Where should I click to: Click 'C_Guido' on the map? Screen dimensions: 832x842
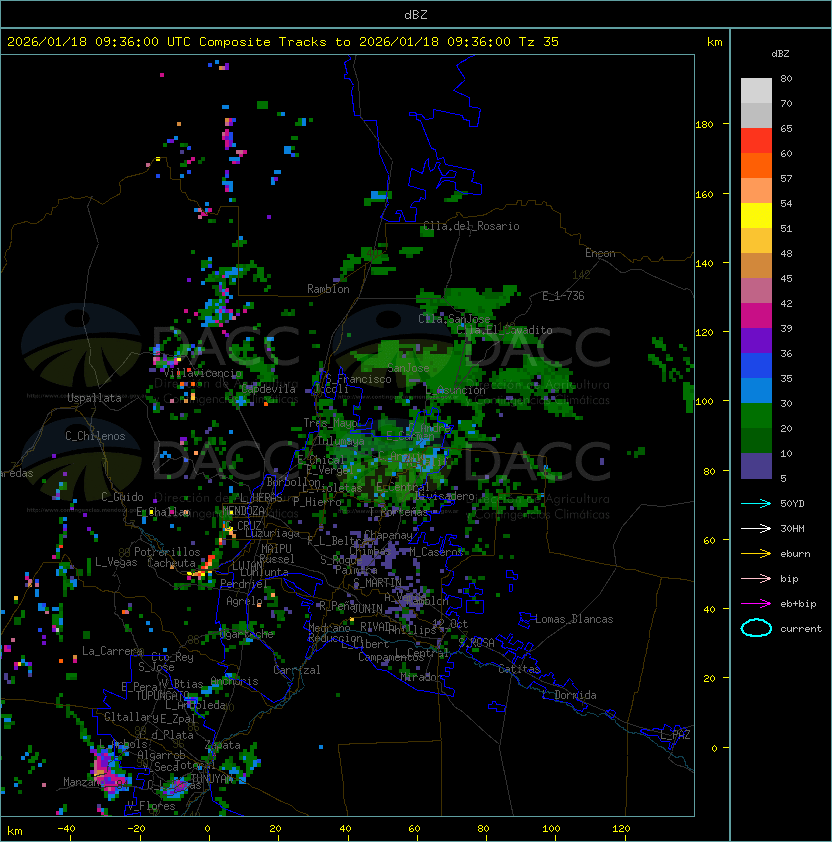(x=122, y=497)
